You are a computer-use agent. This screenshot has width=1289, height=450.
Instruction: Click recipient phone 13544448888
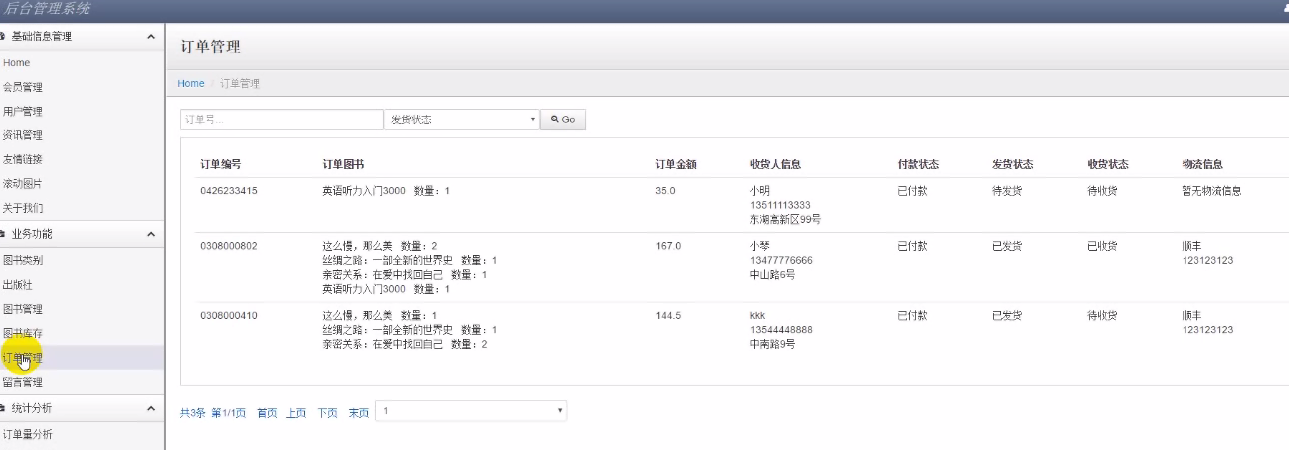pyautogui.click(x=781, y=330)
